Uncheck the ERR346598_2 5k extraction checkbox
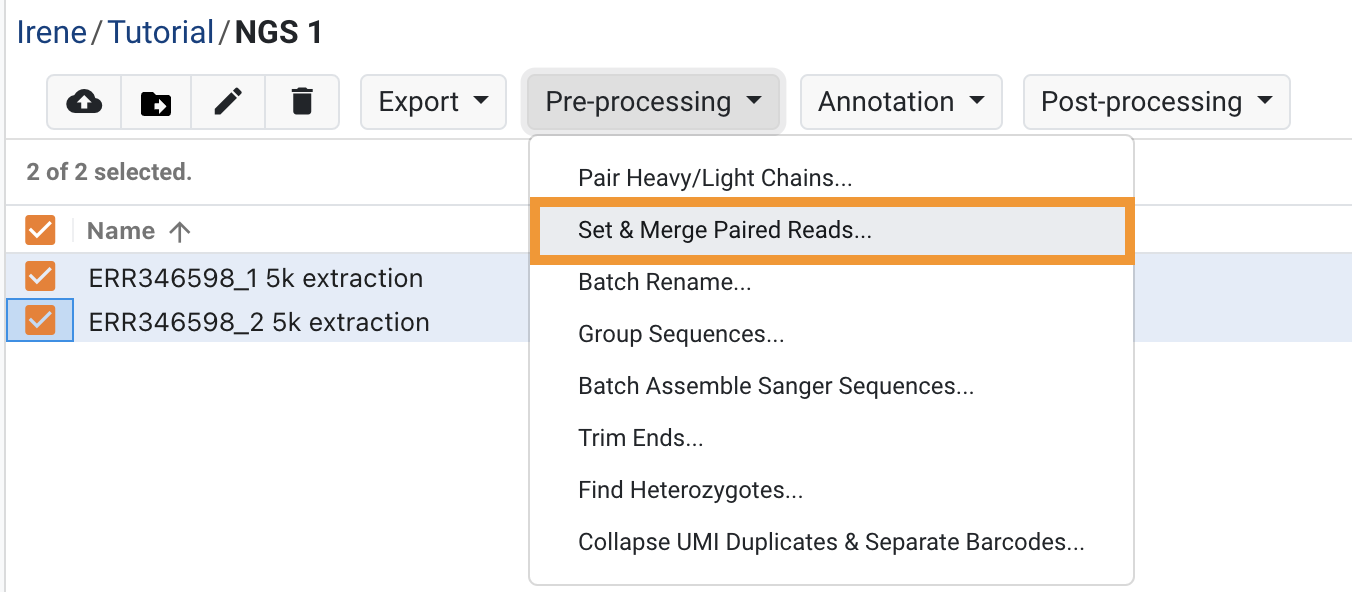 [x=40, y=321]
